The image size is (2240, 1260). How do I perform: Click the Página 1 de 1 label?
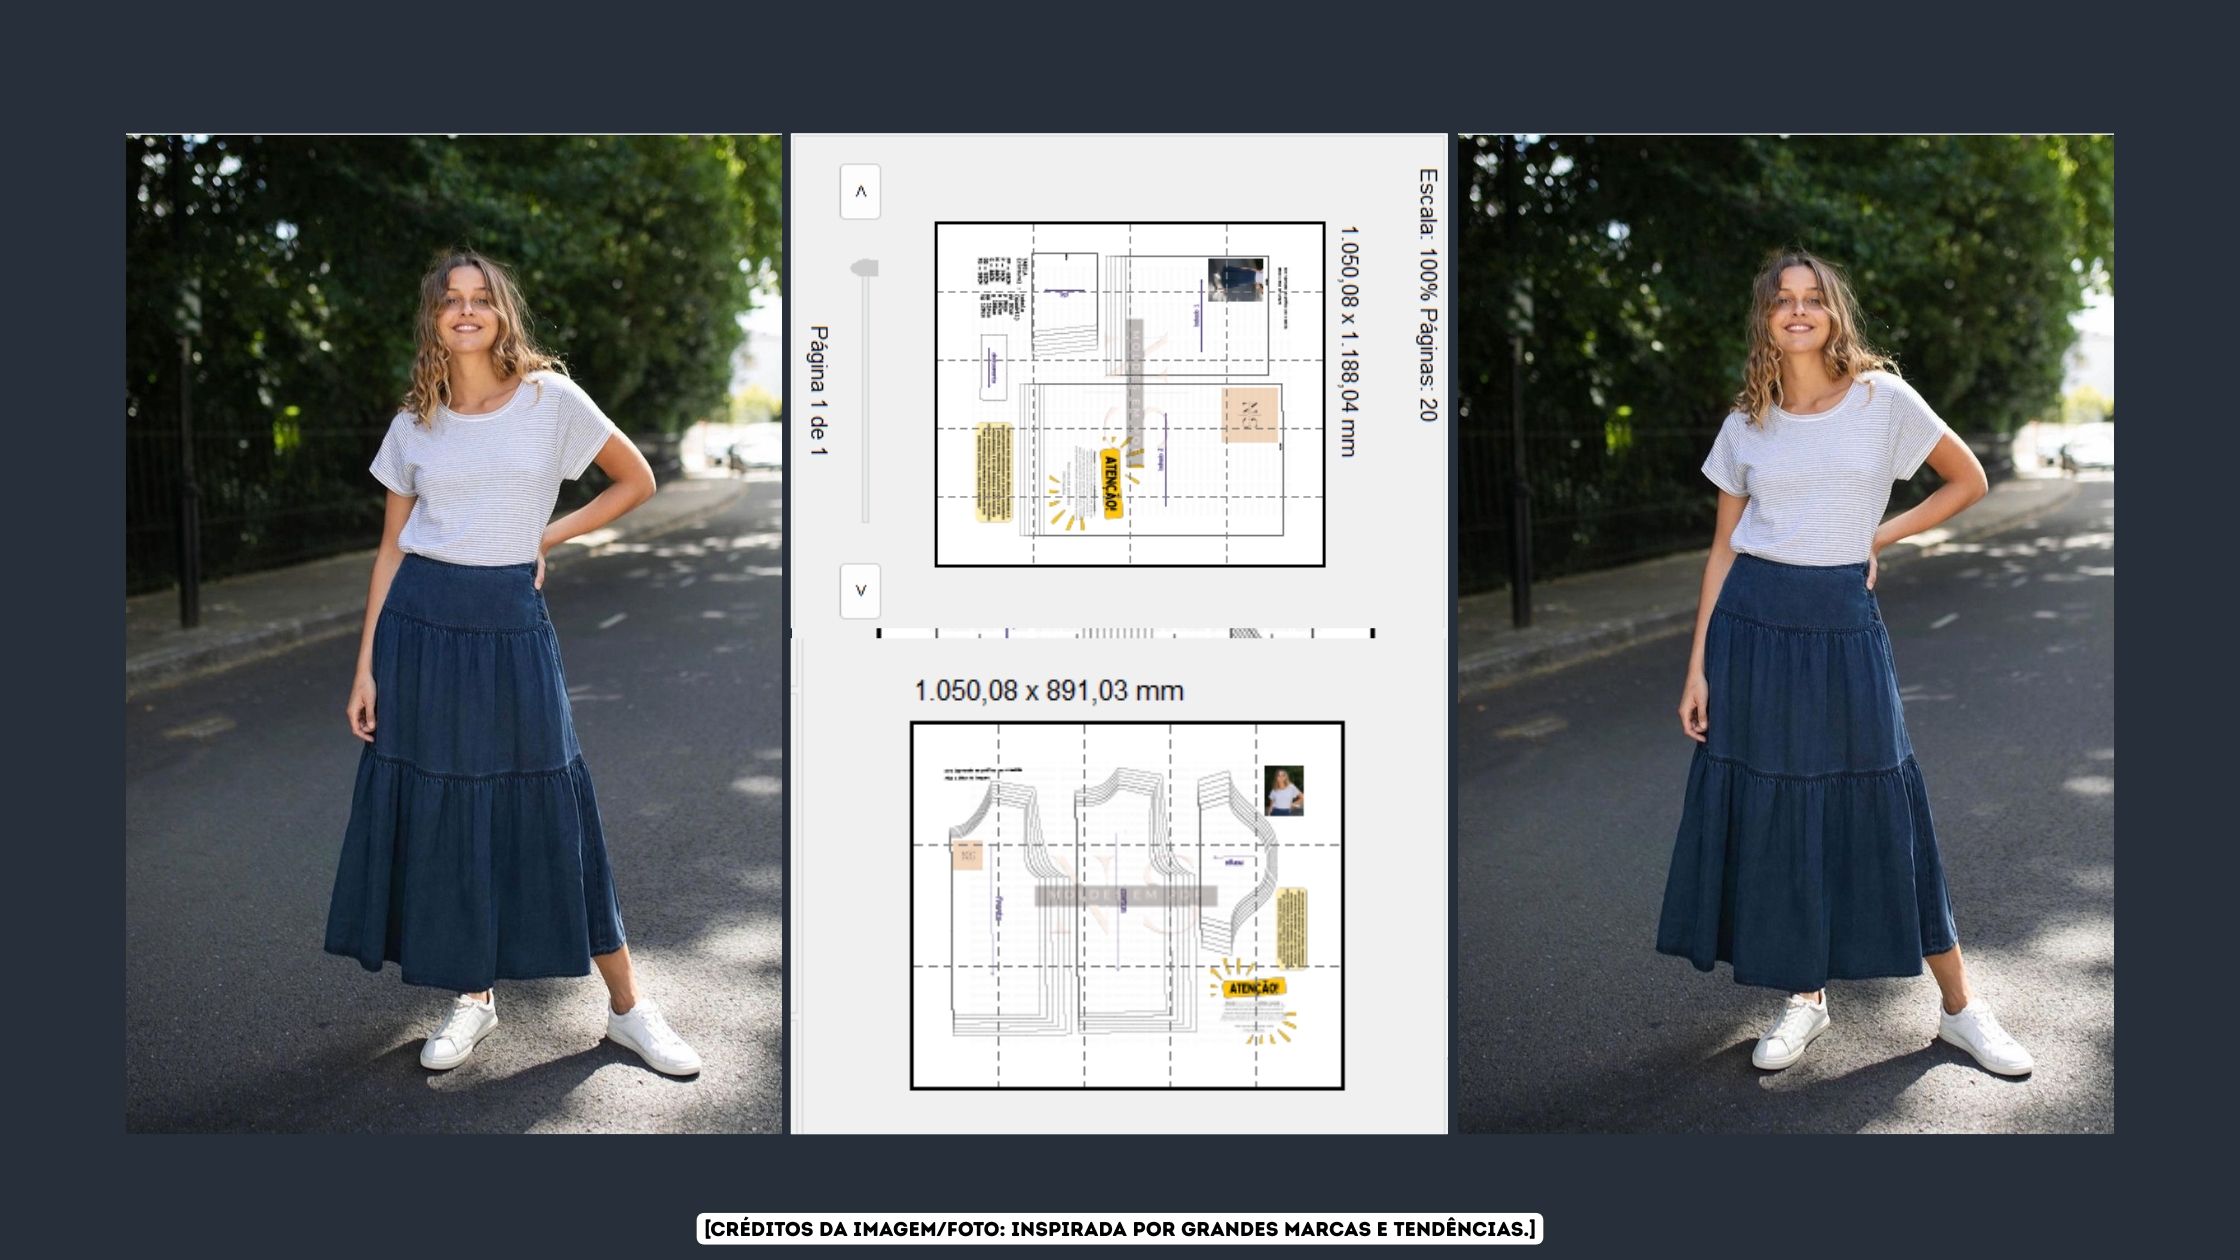tap(819, 390)
